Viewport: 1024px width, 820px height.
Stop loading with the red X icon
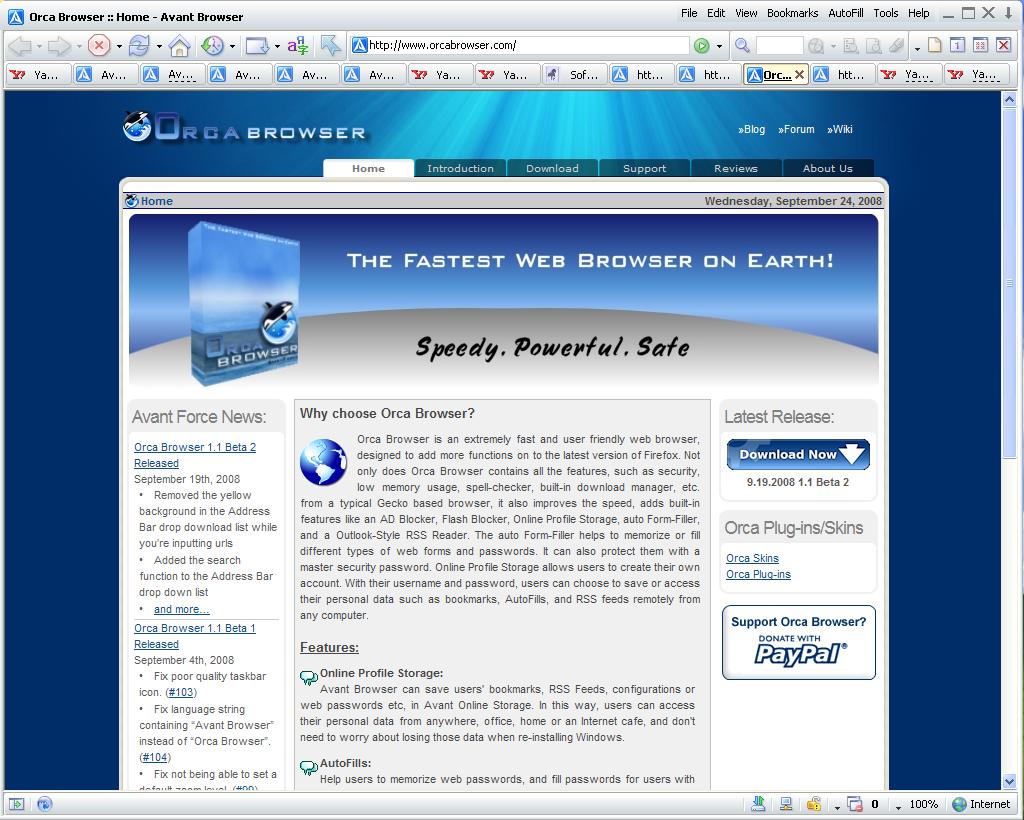99,46
